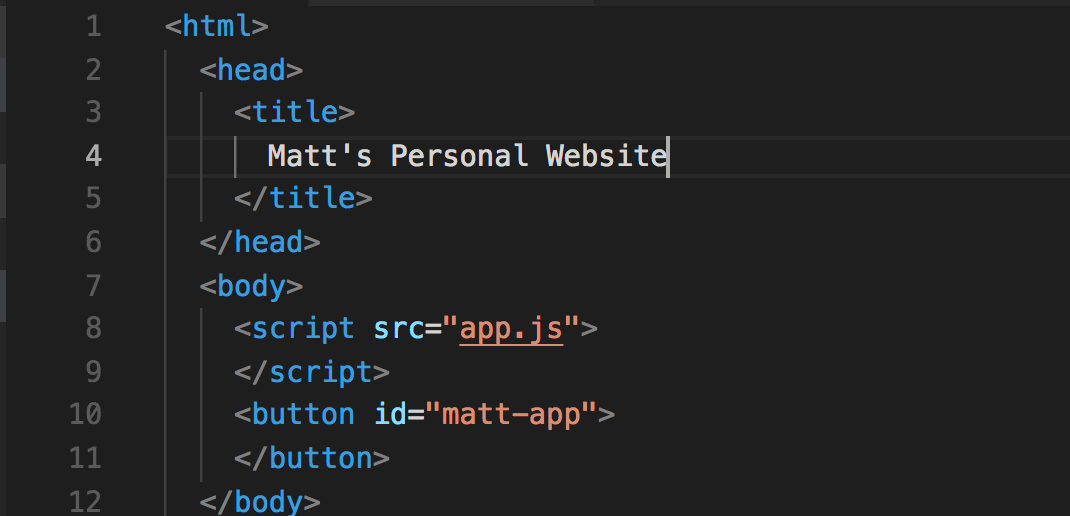Click the script tag name on line 8

(x=303, y=328)
